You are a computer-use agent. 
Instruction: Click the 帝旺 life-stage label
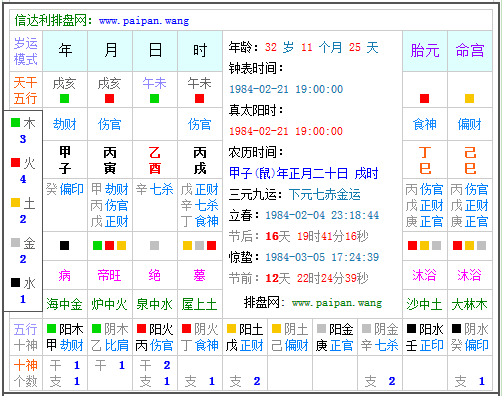(109, 276)
